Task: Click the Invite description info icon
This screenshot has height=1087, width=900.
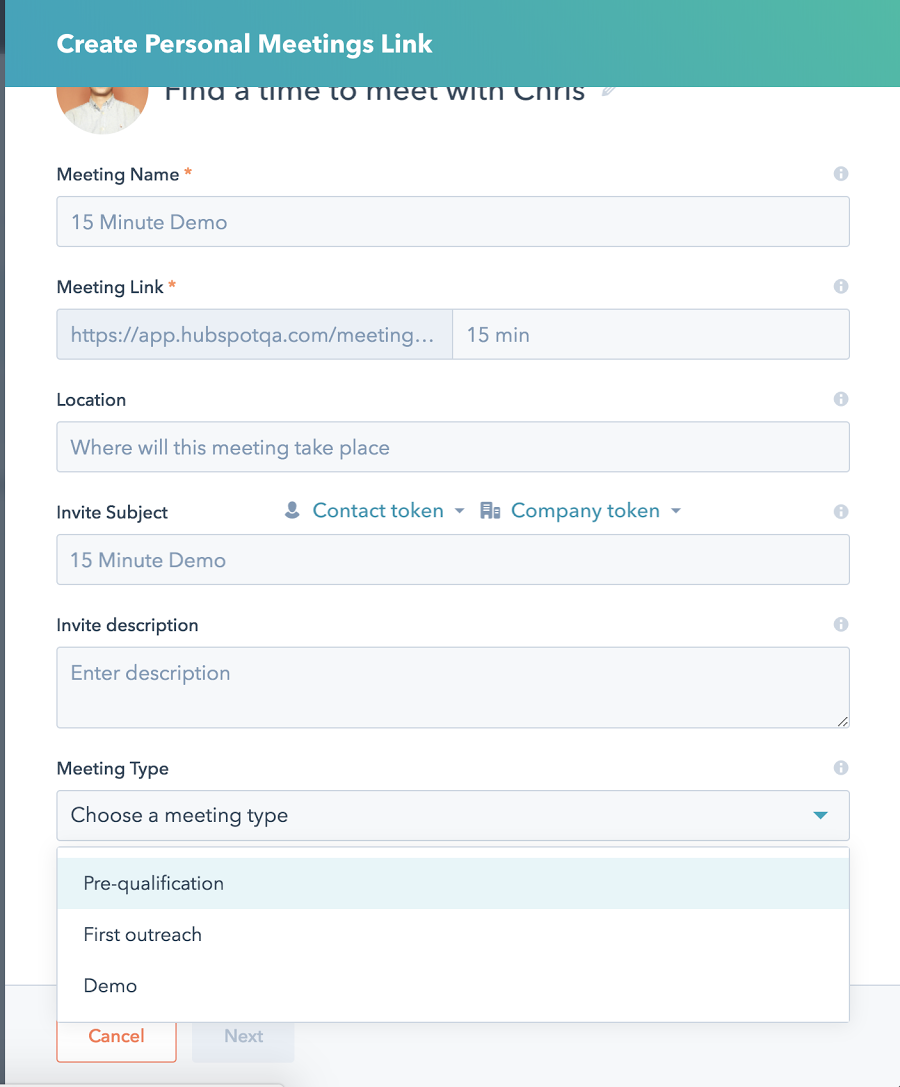Action: click(x=840, y=625)
